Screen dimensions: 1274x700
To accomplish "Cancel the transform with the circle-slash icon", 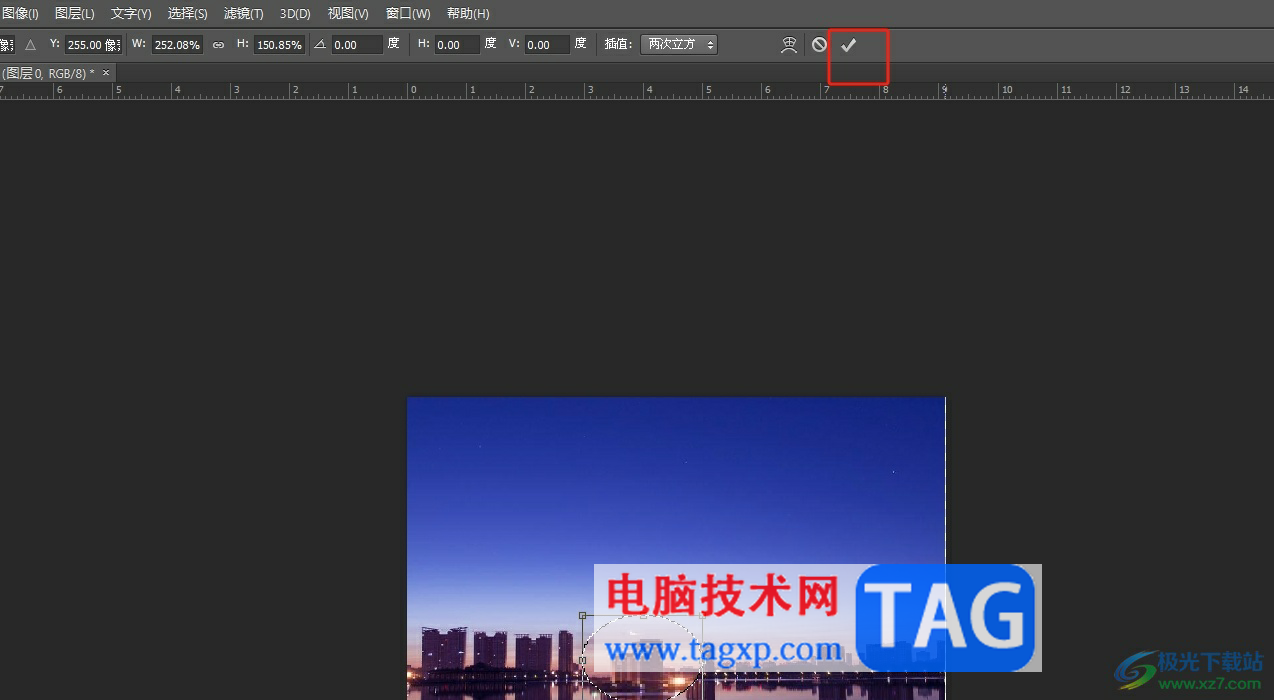I will tap(819, 45).
